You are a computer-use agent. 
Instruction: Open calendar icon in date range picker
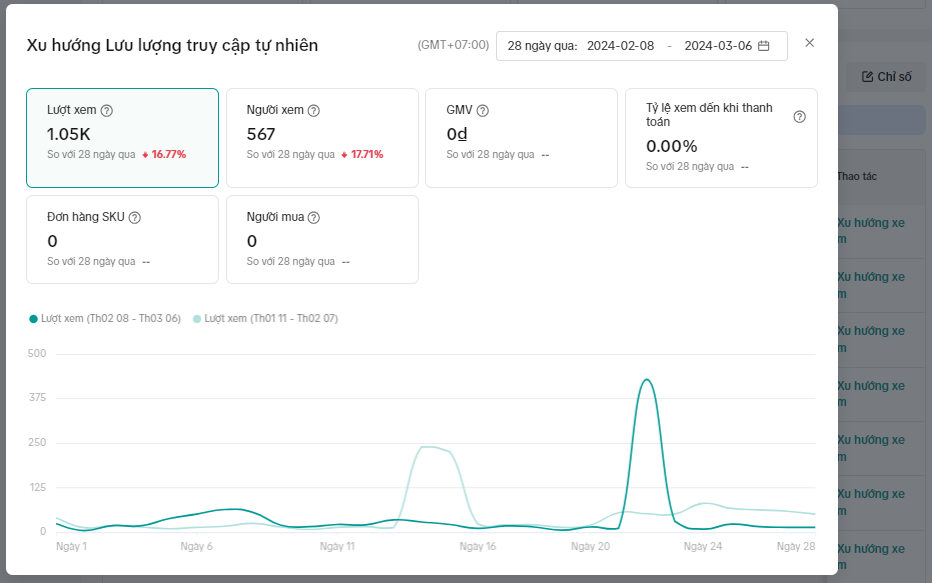(764, 46)
